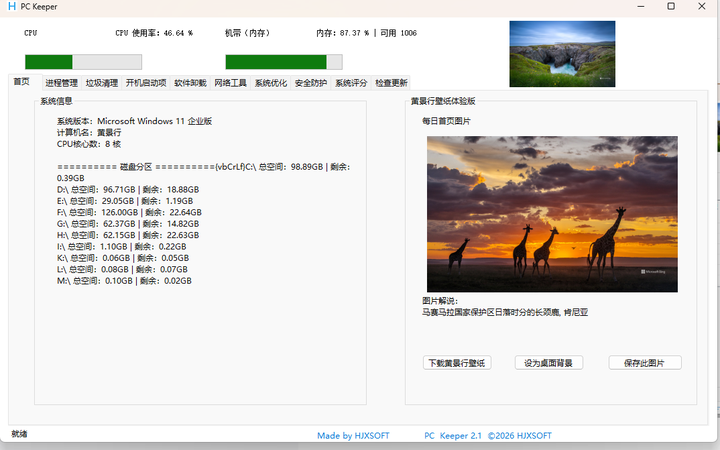Click the E:\ drive space line
720x450 pixels.
pyautogui.click(x=125, y=201)
